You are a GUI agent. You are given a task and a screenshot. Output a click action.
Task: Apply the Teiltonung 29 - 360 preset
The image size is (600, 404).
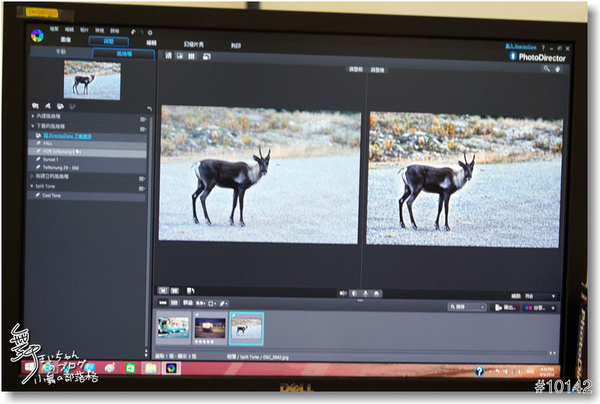88,168
